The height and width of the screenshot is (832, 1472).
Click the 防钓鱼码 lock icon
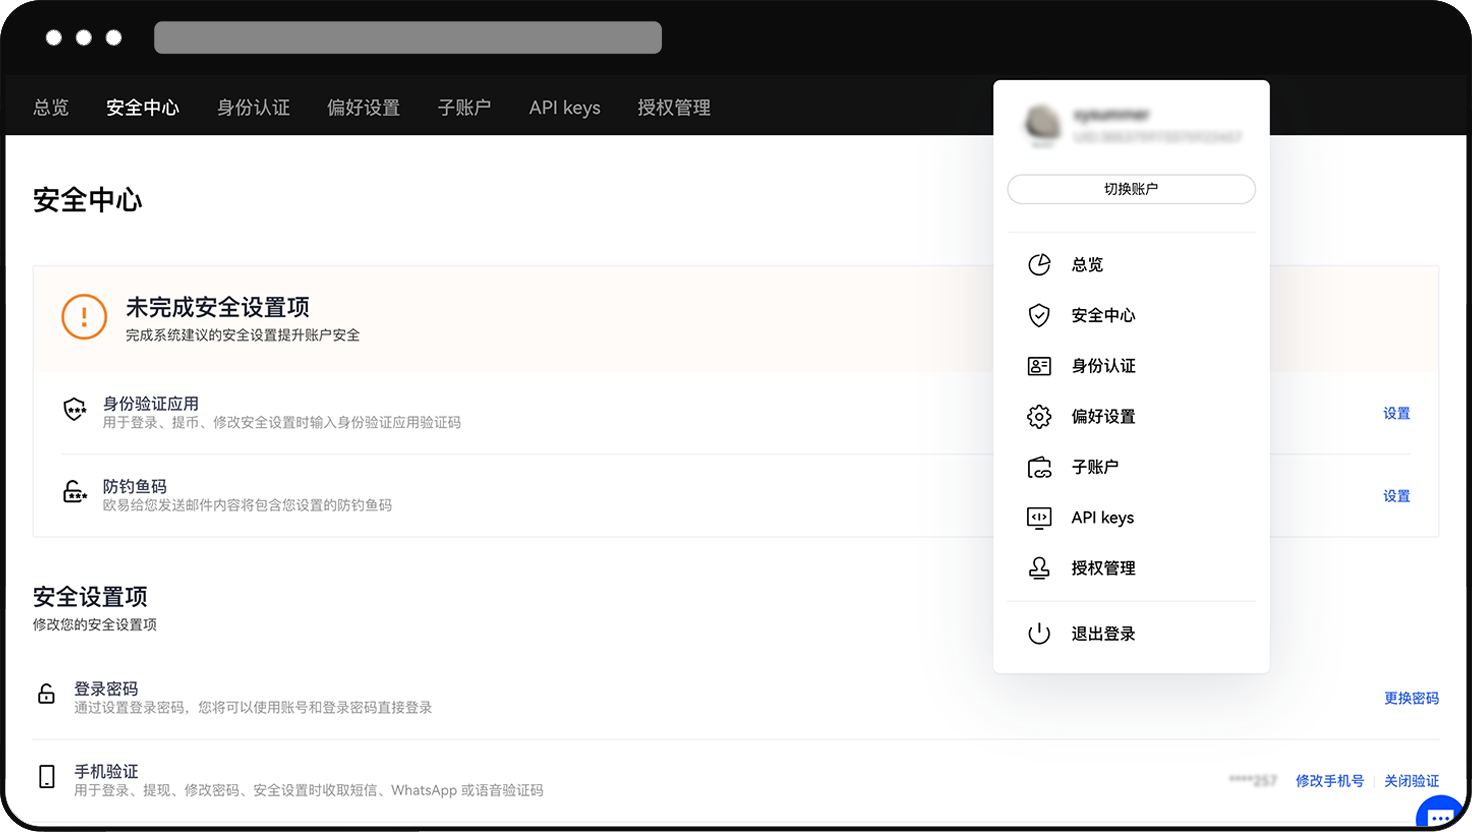pos(74,491)
